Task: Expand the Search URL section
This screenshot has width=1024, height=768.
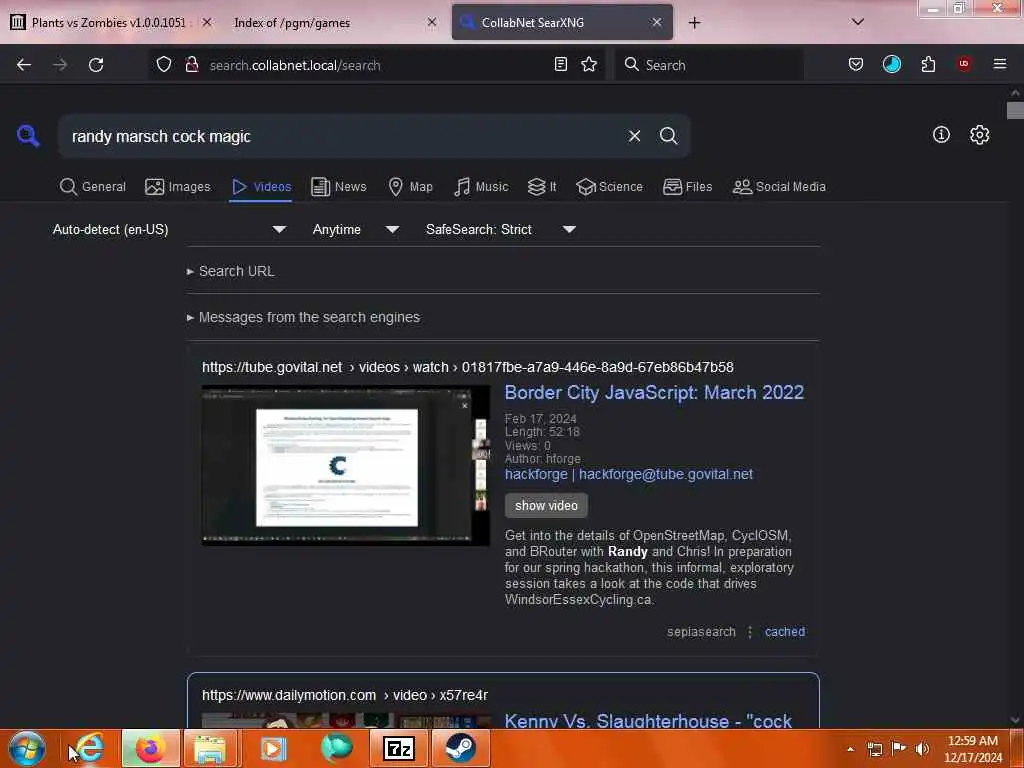Action: (231, 271)
